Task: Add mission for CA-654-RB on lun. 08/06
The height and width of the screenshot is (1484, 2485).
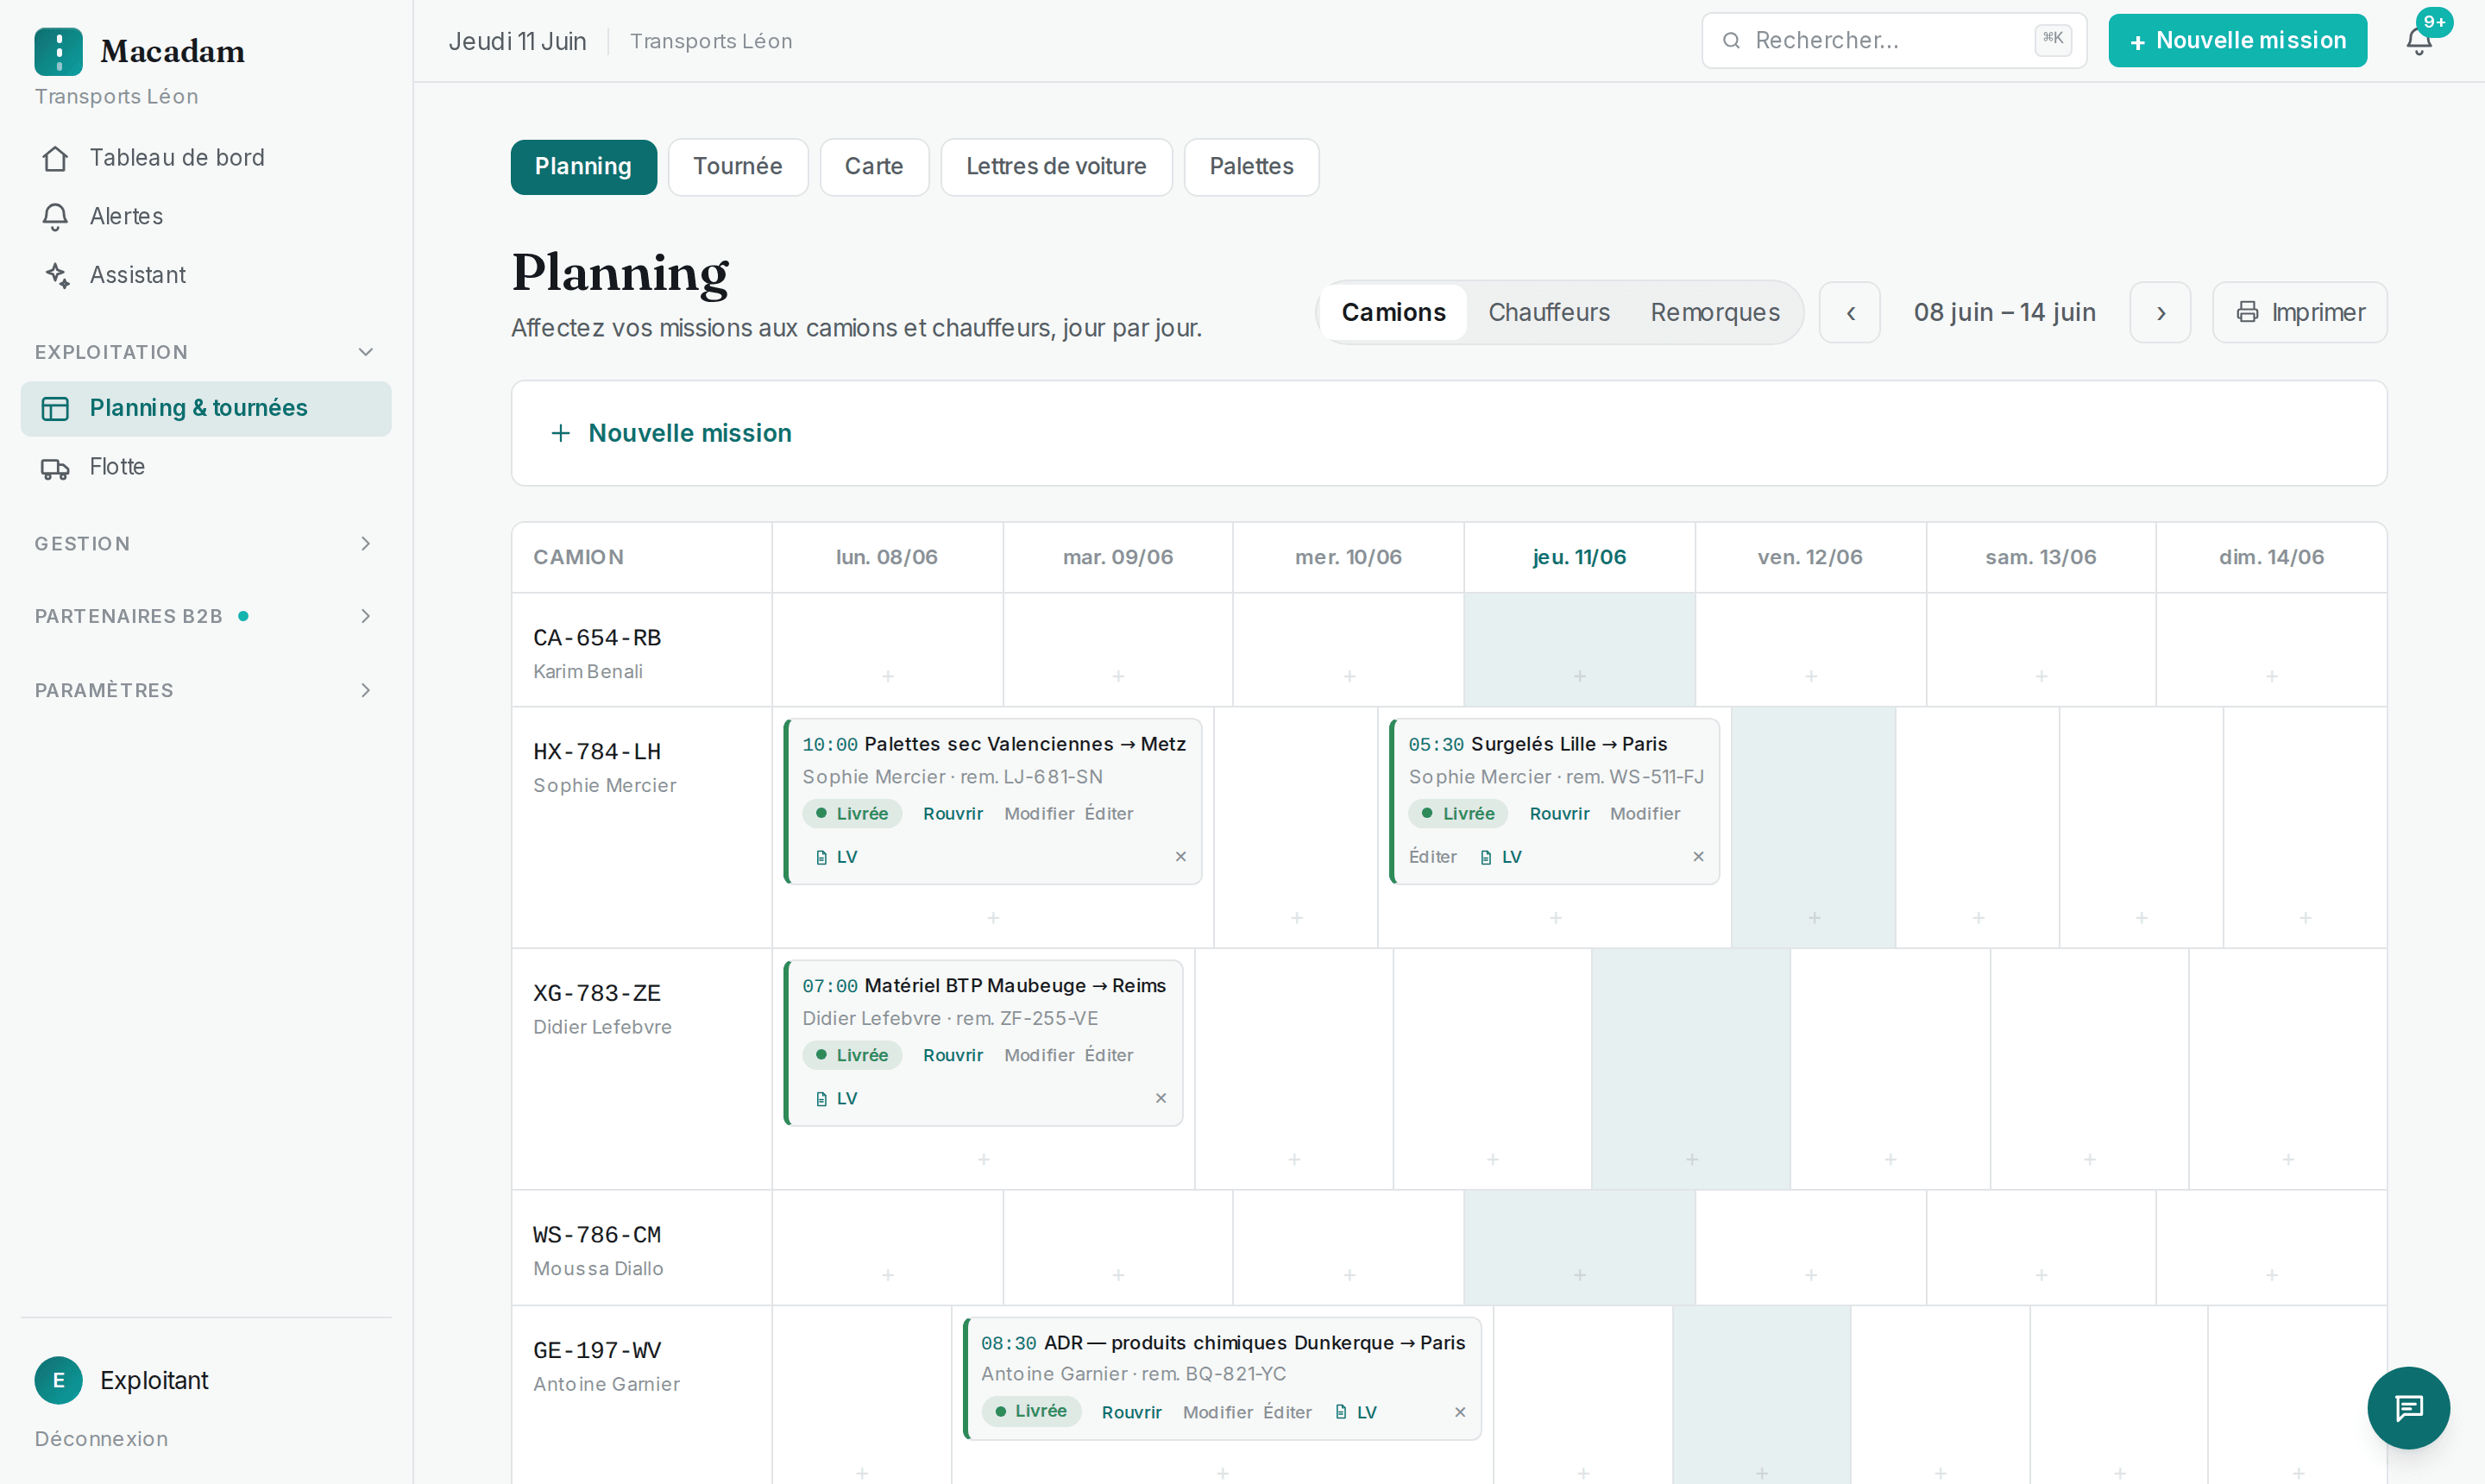Action: point(888,677)
